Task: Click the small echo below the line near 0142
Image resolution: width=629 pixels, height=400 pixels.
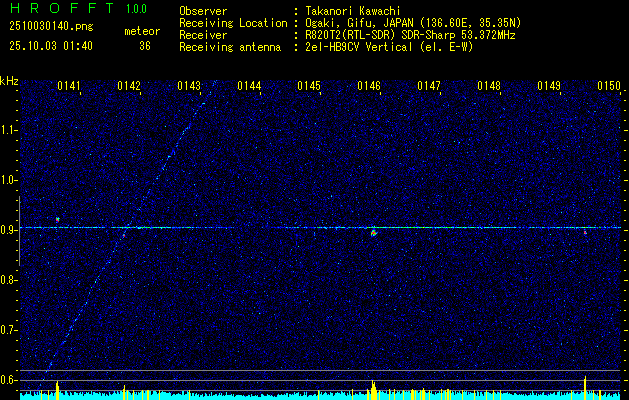Action: coord(124,236)
